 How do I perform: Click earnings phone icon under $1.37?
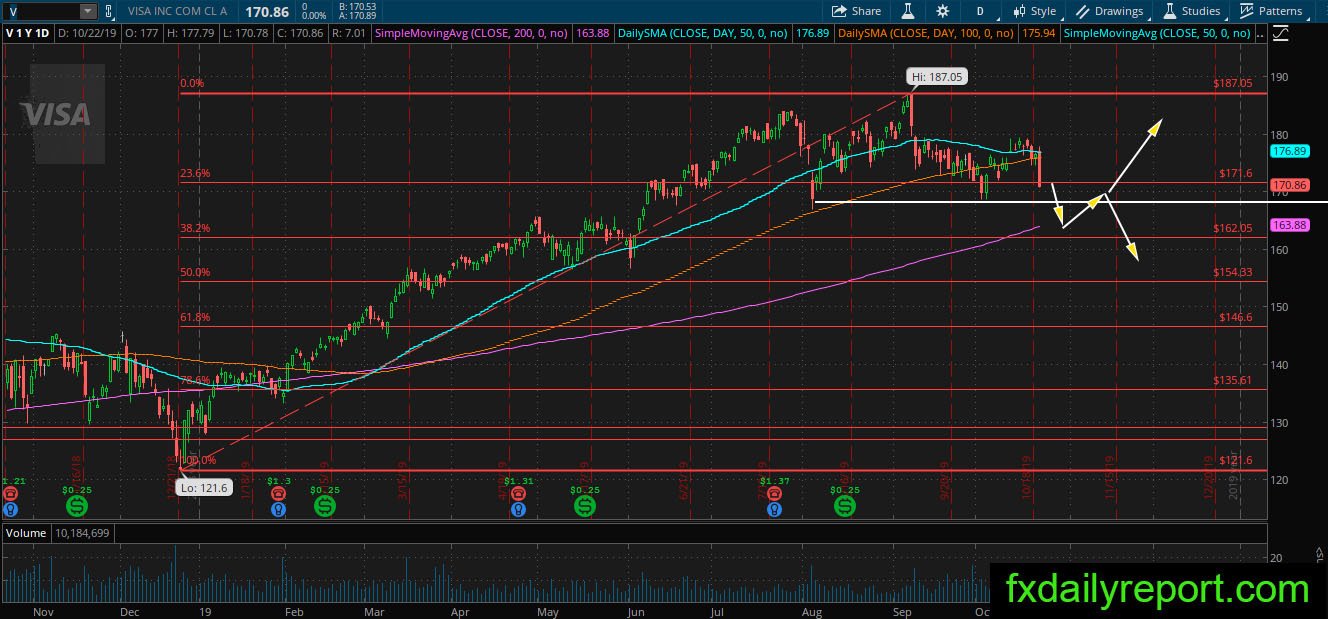coord(774,494)
